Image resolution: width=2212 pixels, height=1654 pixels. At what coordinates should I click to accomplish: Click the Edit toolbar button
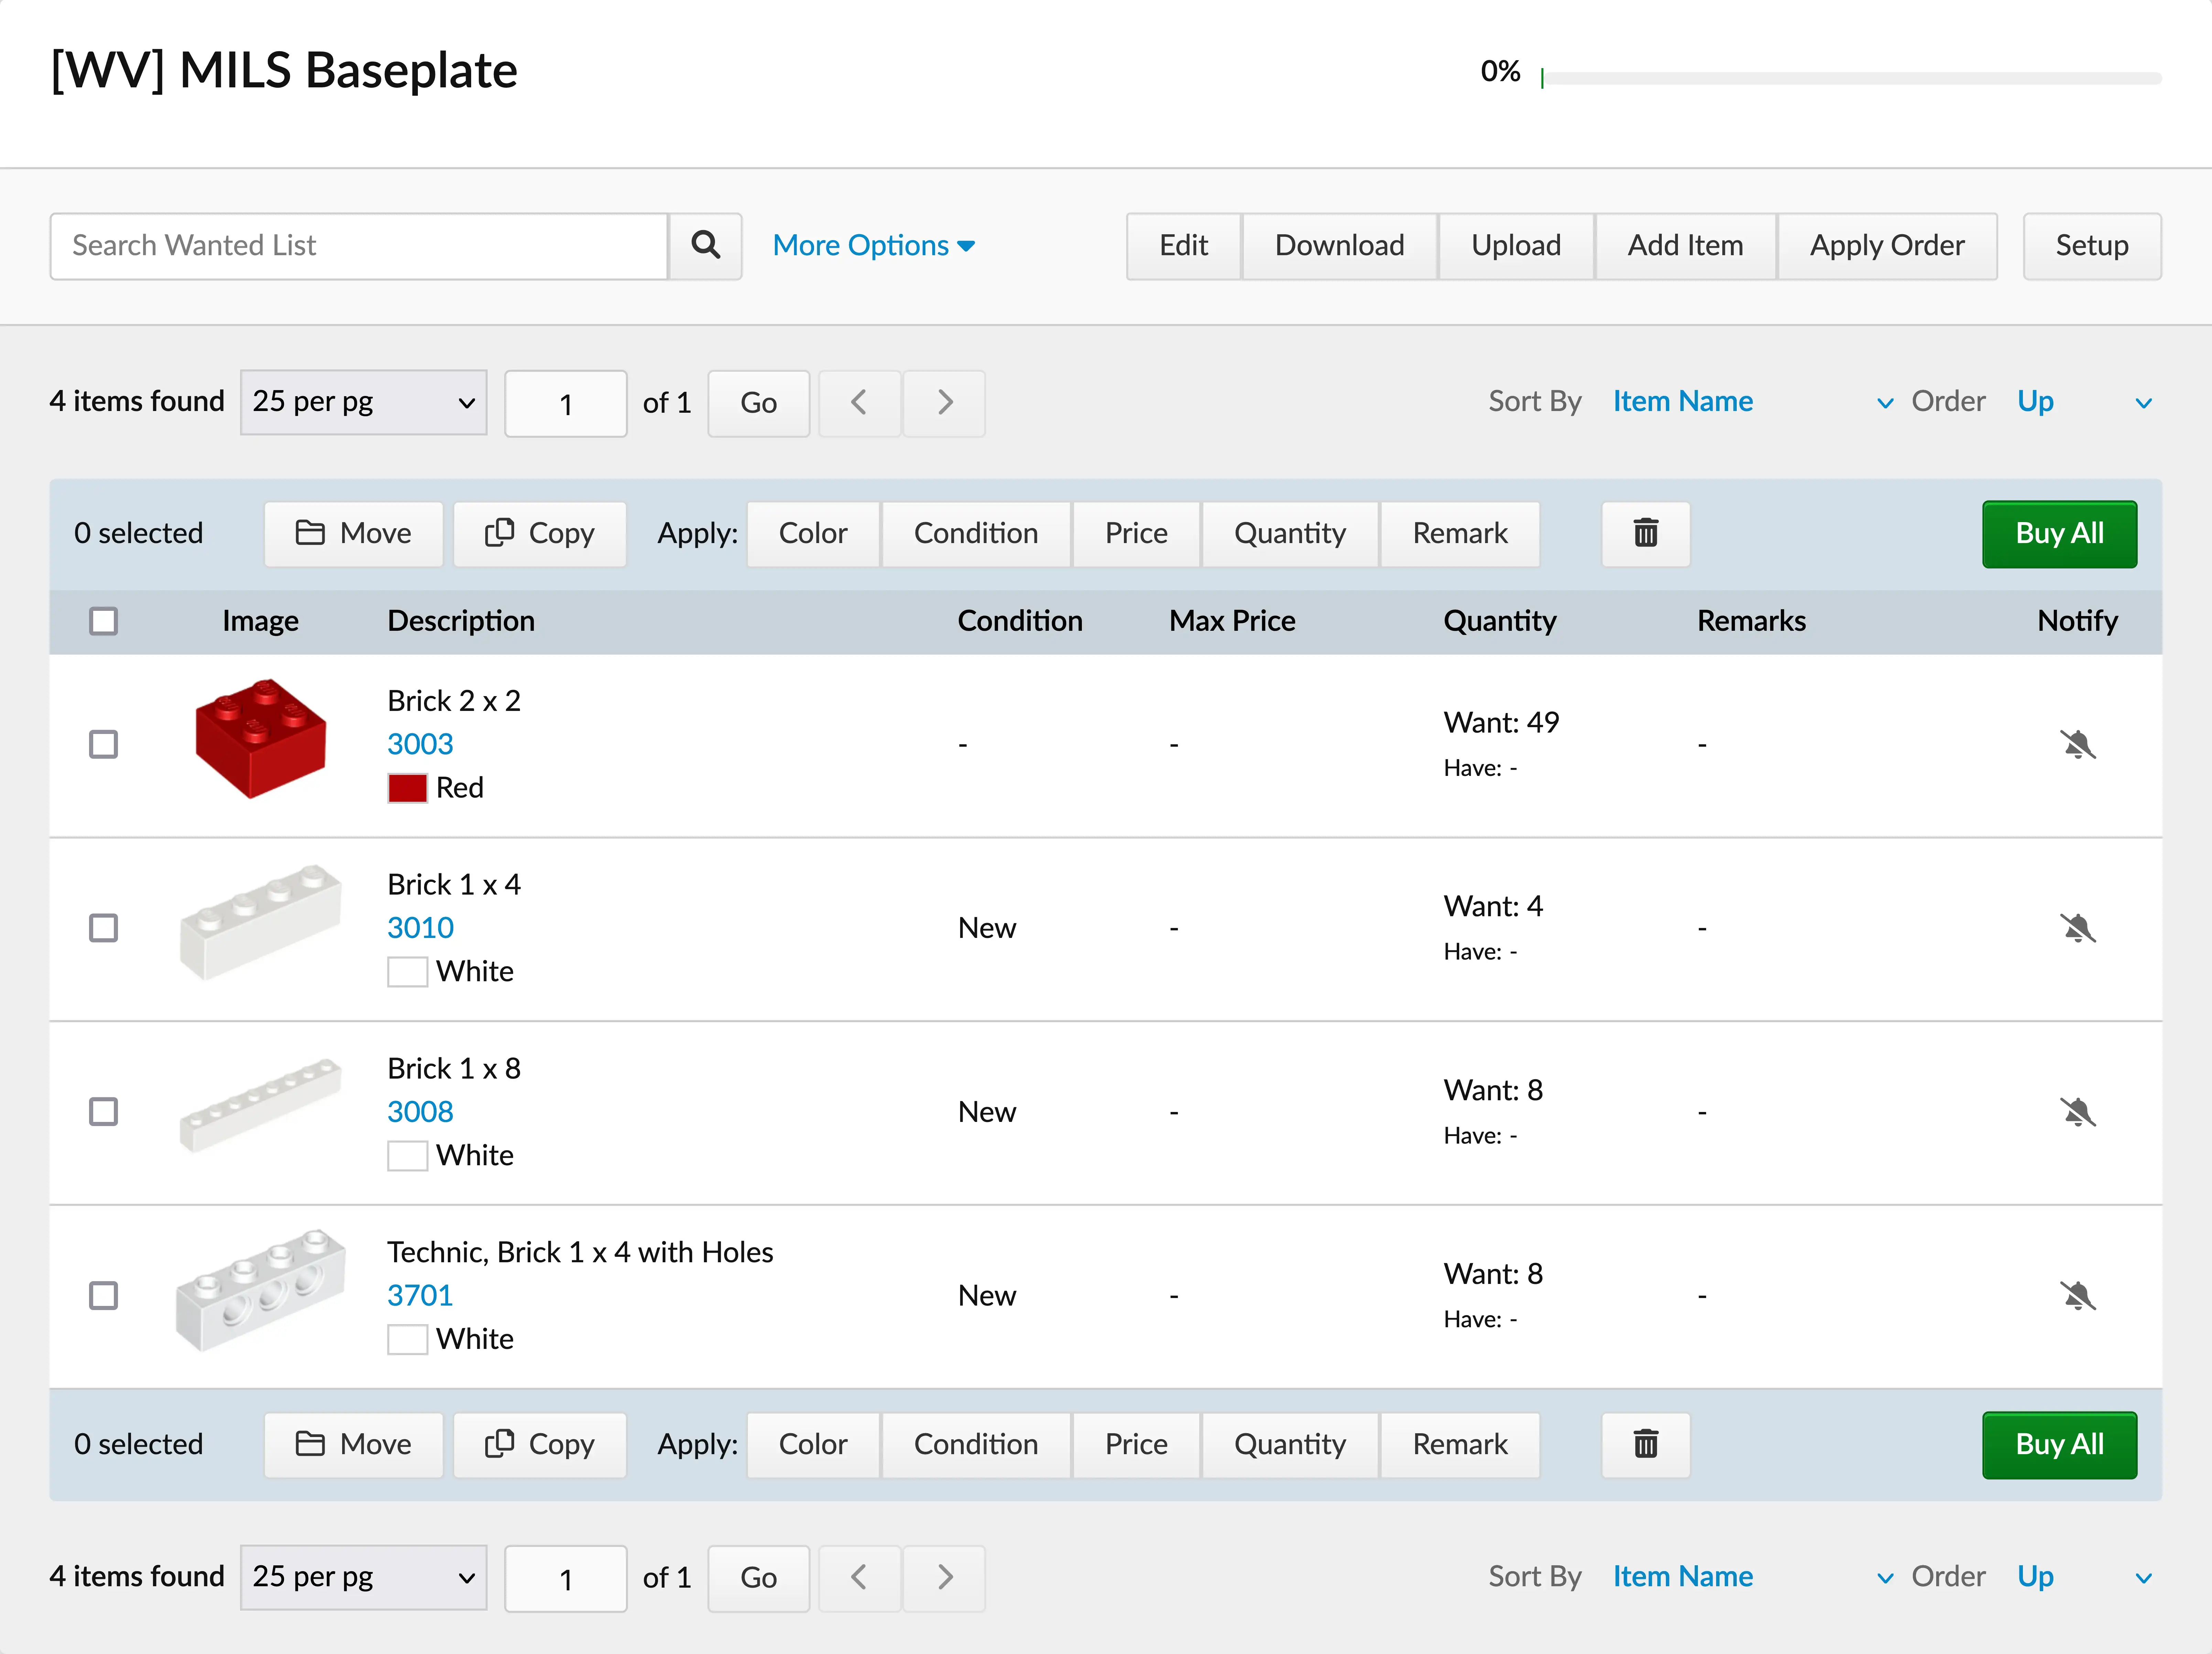click(x=1184, y=246)
